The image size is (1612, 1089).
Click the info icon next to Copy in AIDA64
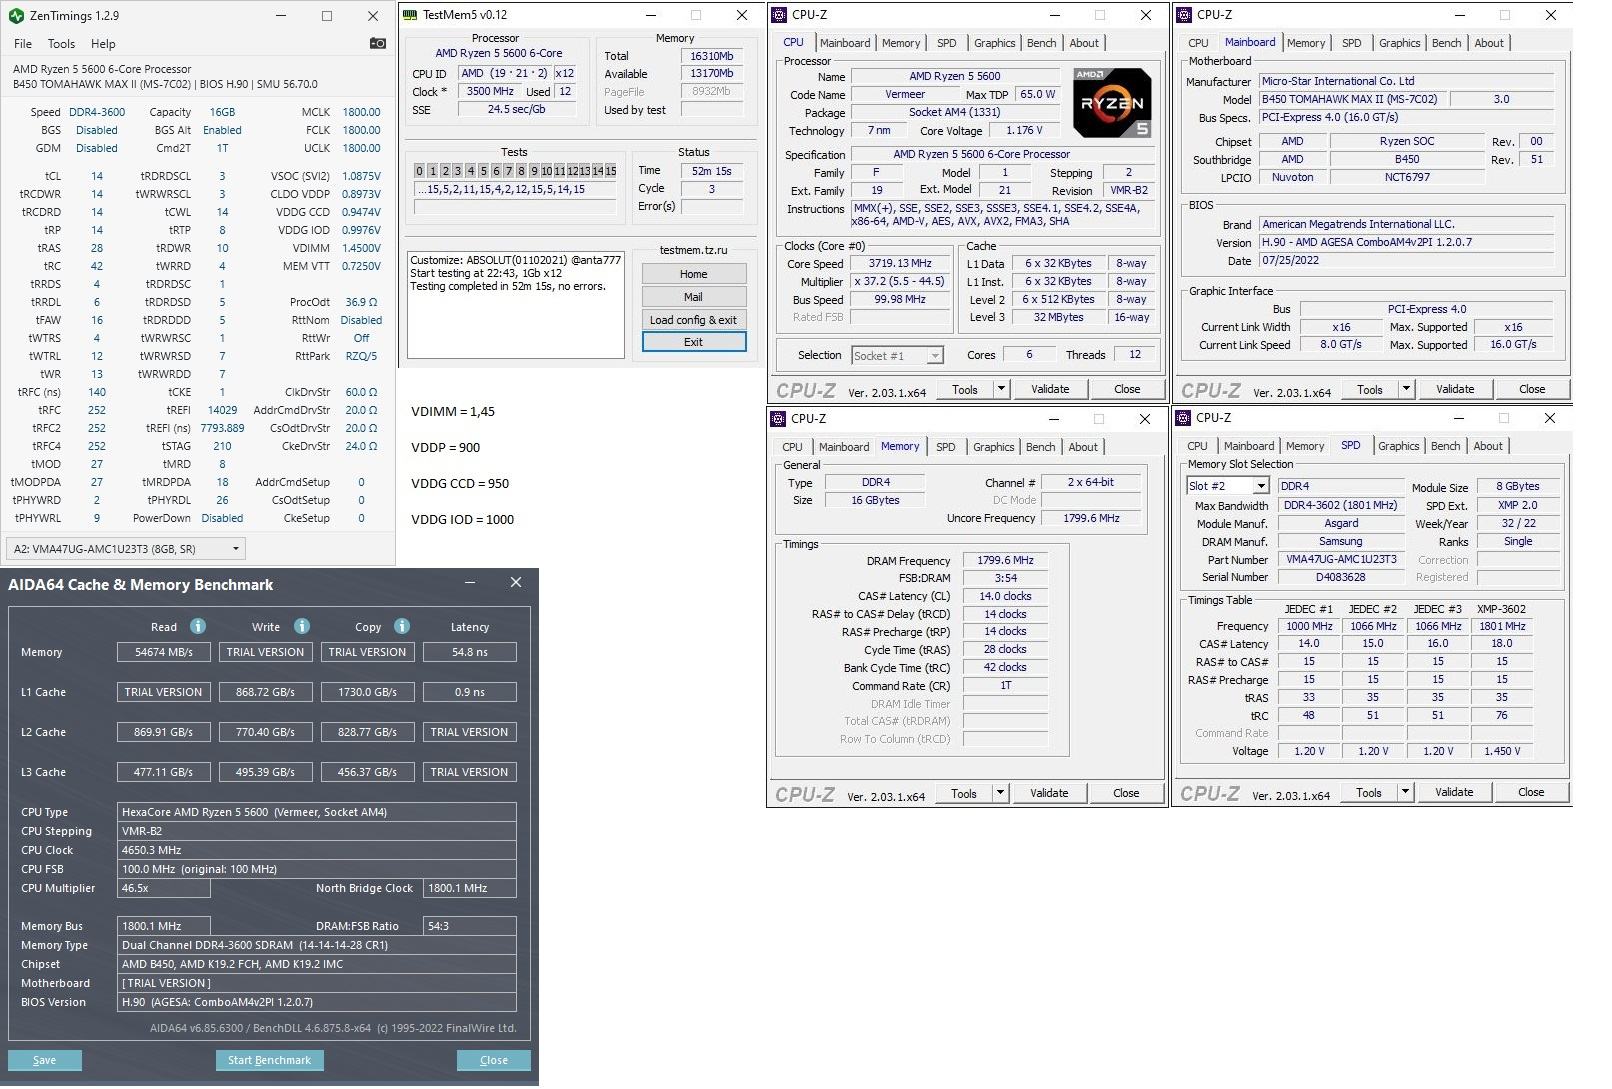(402, 626)
